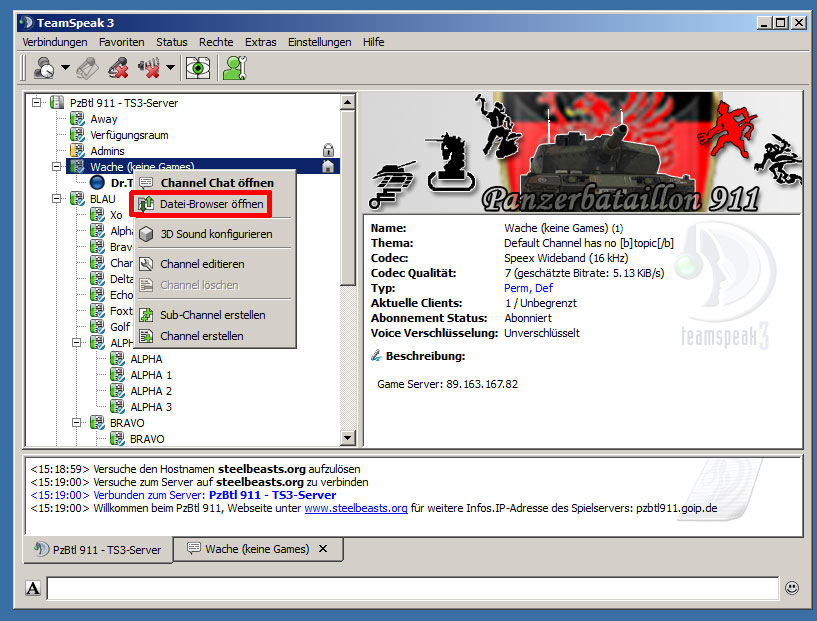
Task: Click the text format 'A' button beside chat input
Action: (33, 589)
